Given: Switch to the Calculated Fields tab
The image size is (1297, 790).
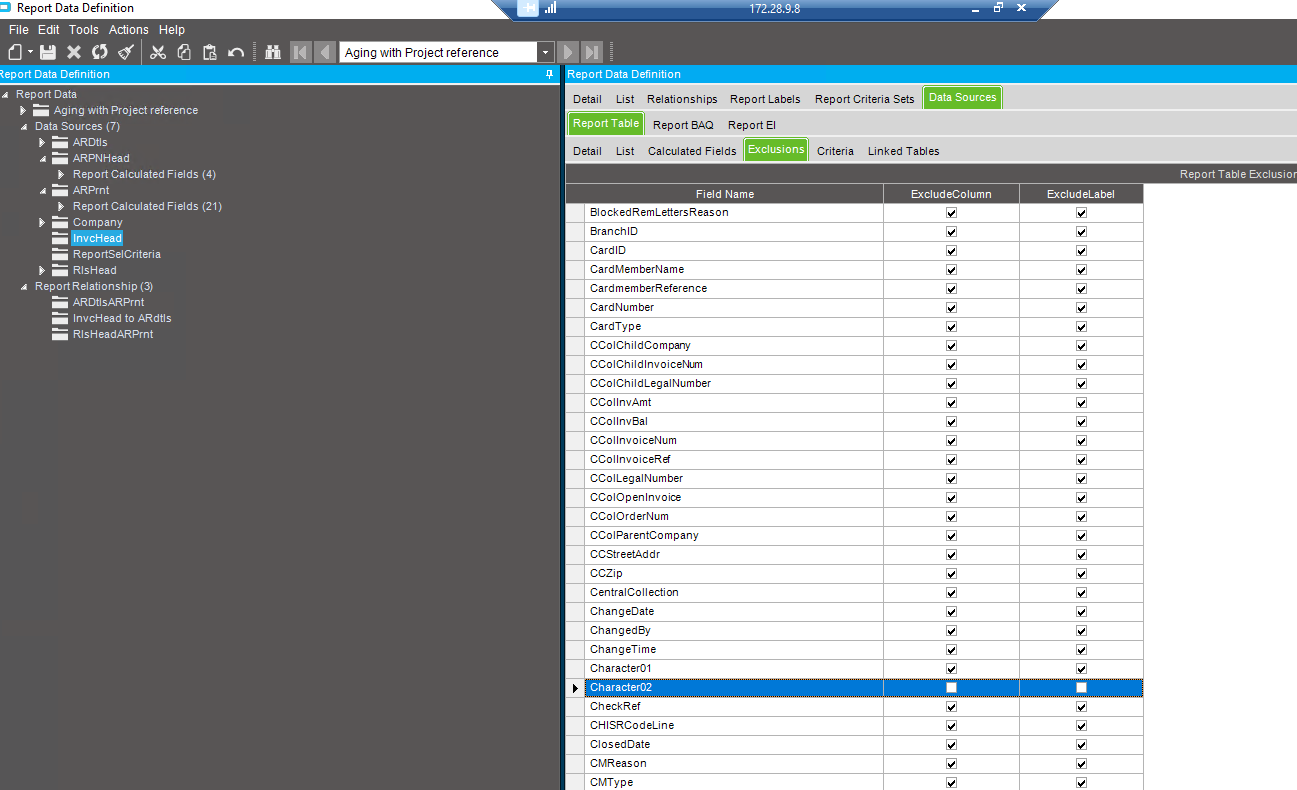Looking at the screenshot, I should (692, 151).
